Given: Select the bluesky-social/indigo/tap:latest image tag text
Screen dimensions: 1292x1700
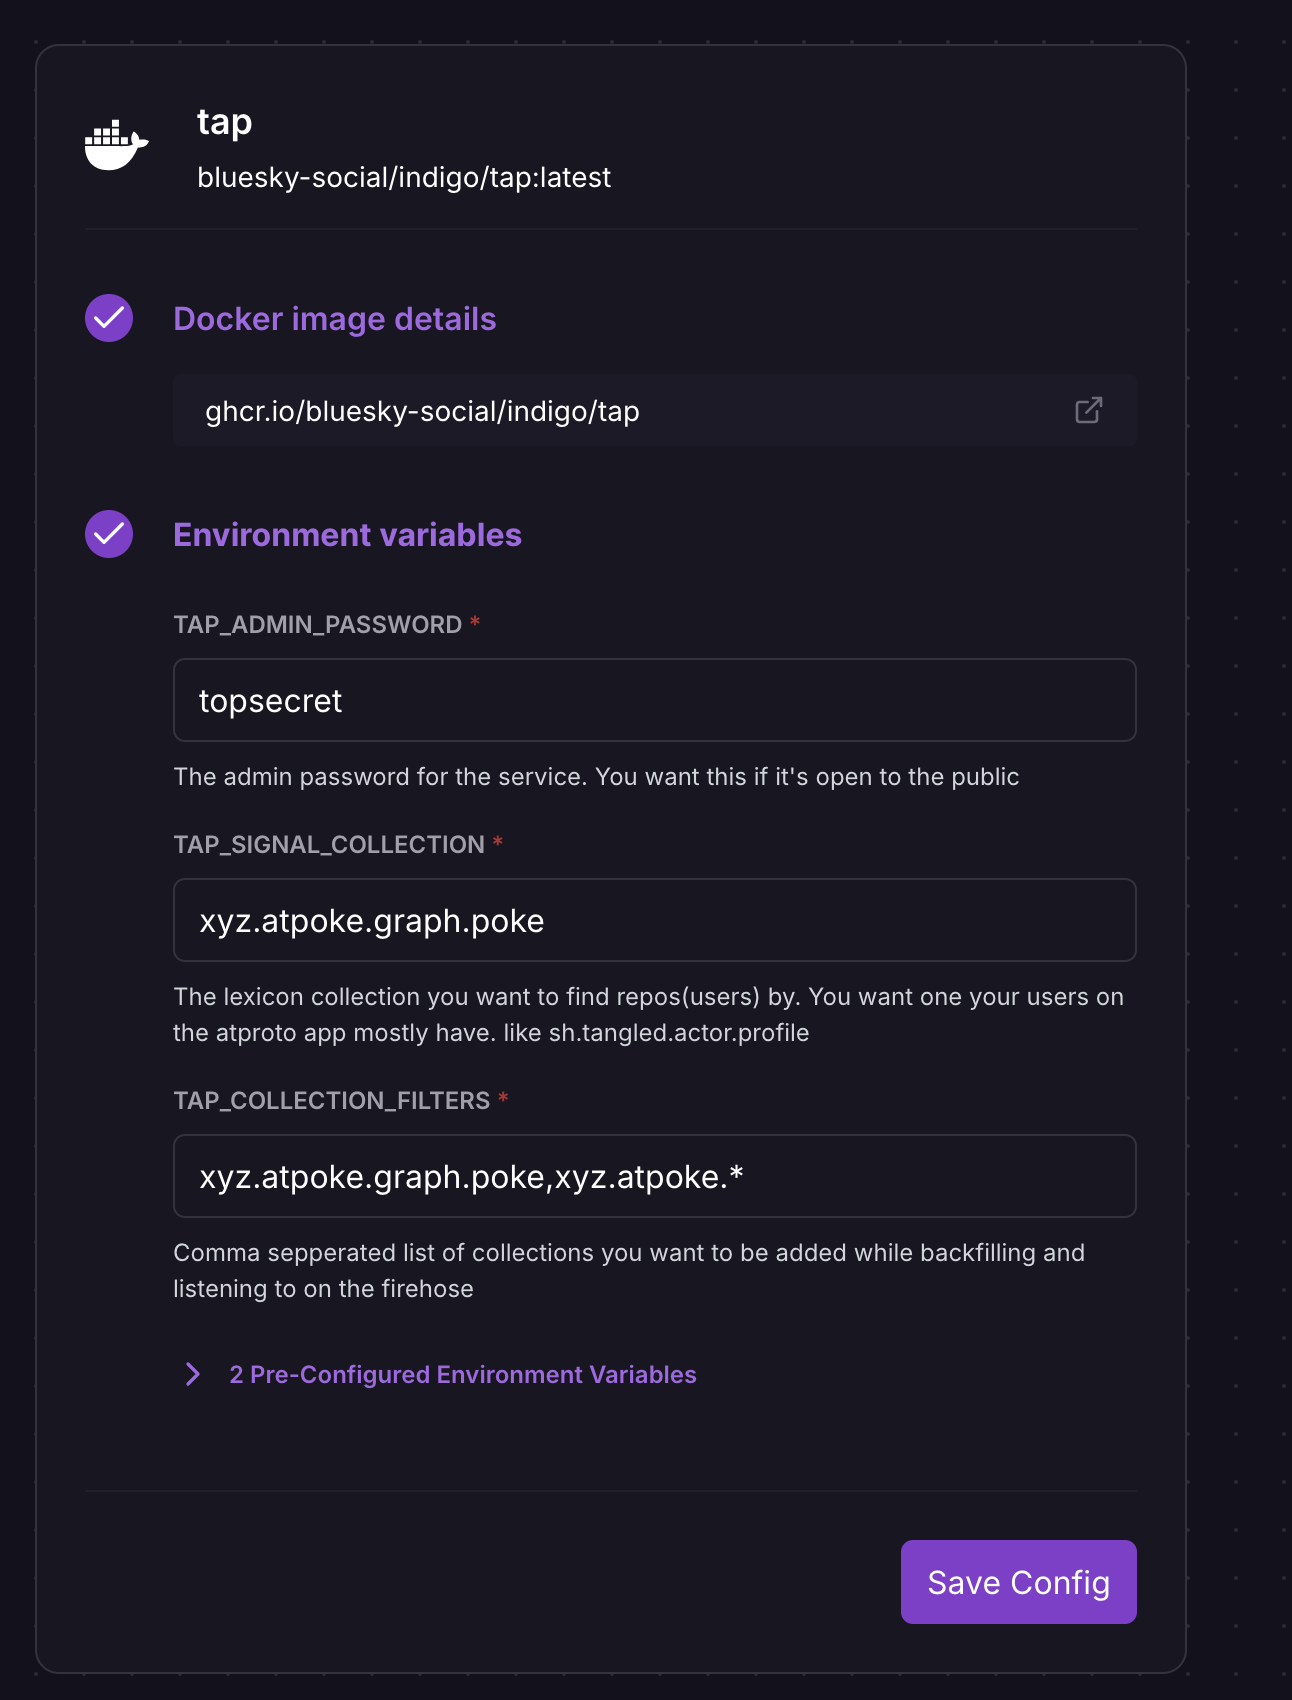Looking at the screenshot, I should pos(403,177).
